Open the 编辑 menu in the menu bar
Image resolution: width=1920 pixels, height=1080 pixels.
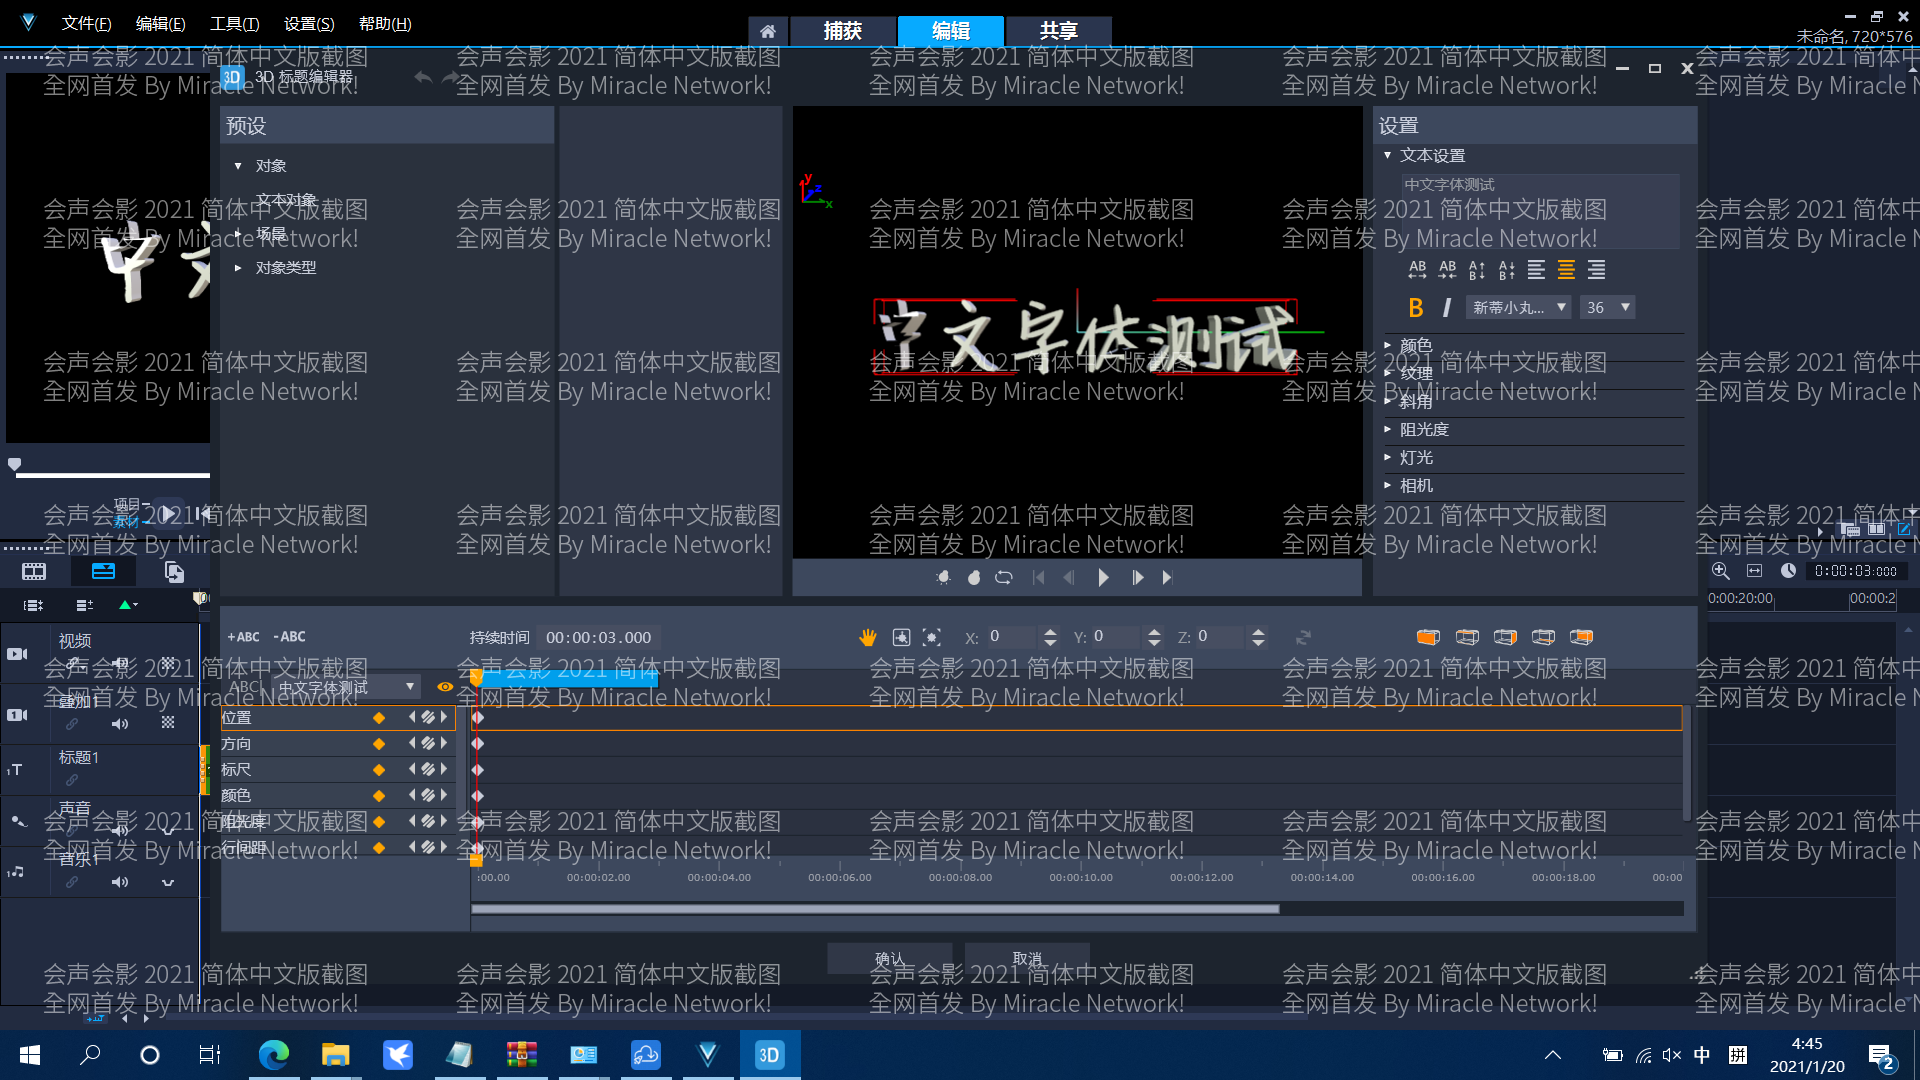pos(161,24)
